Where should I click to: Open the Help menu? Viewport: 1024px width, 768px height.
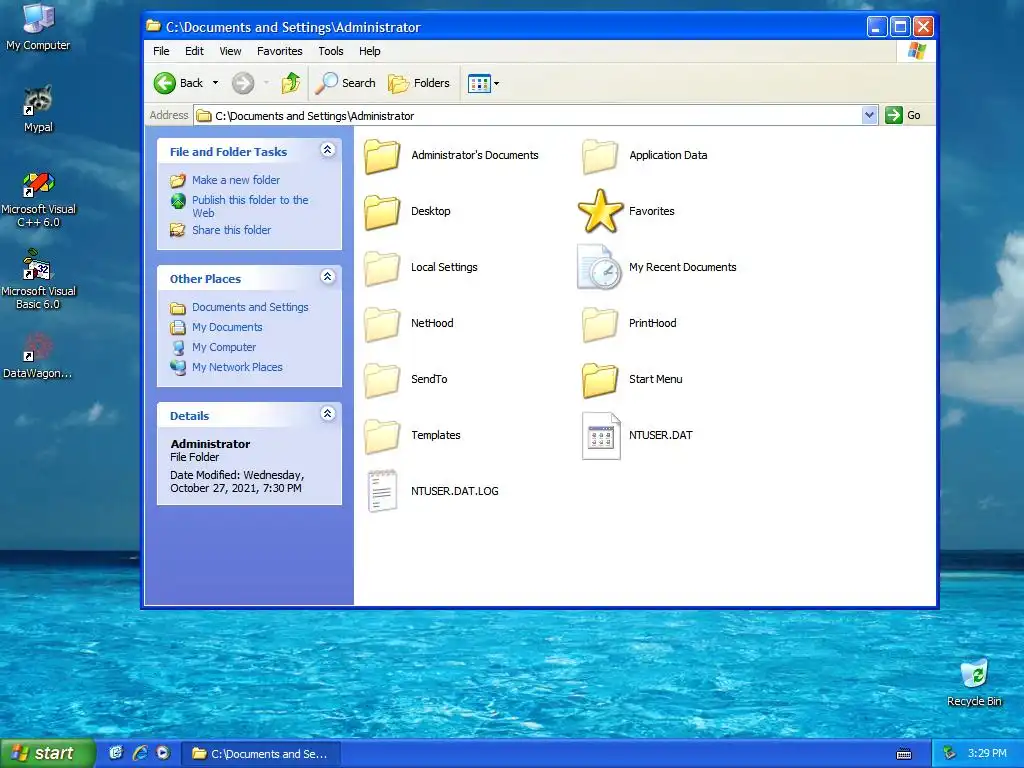point(370,51)
